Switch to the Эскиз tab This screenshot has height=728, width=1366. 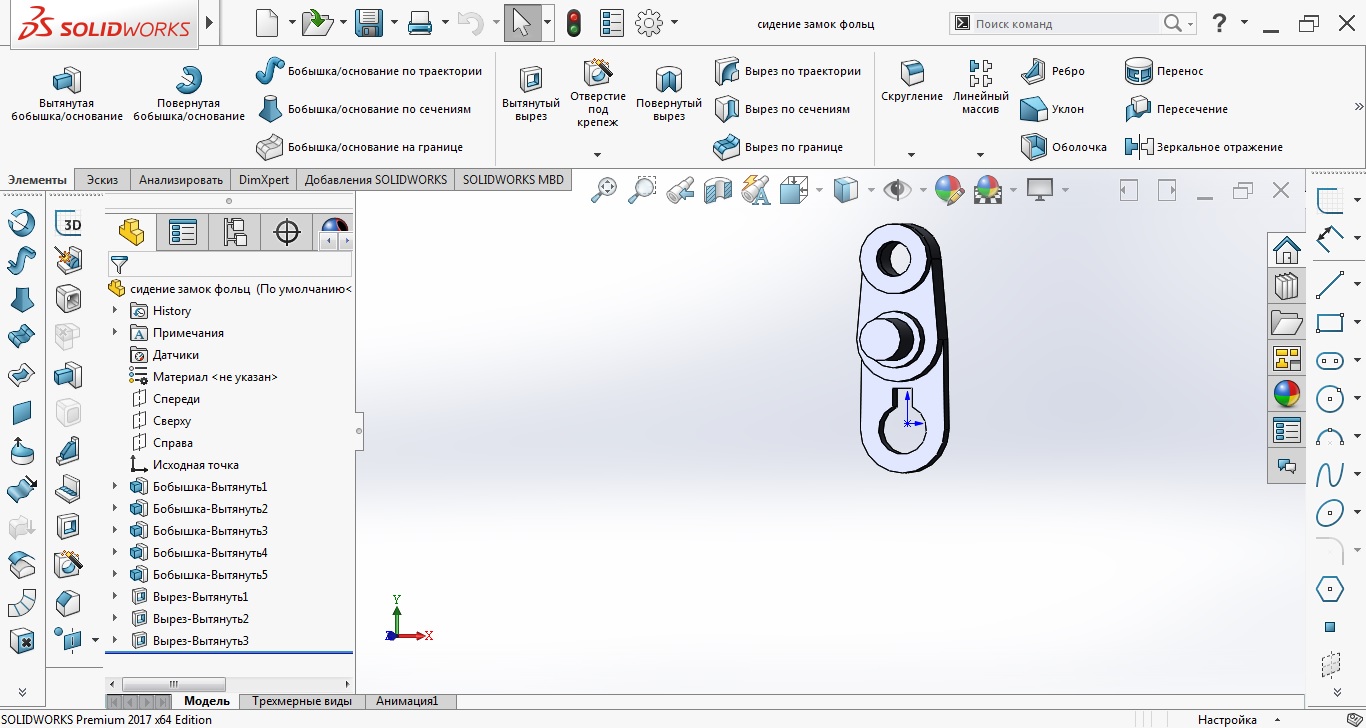pyautogui.click(x=102, y=180)
